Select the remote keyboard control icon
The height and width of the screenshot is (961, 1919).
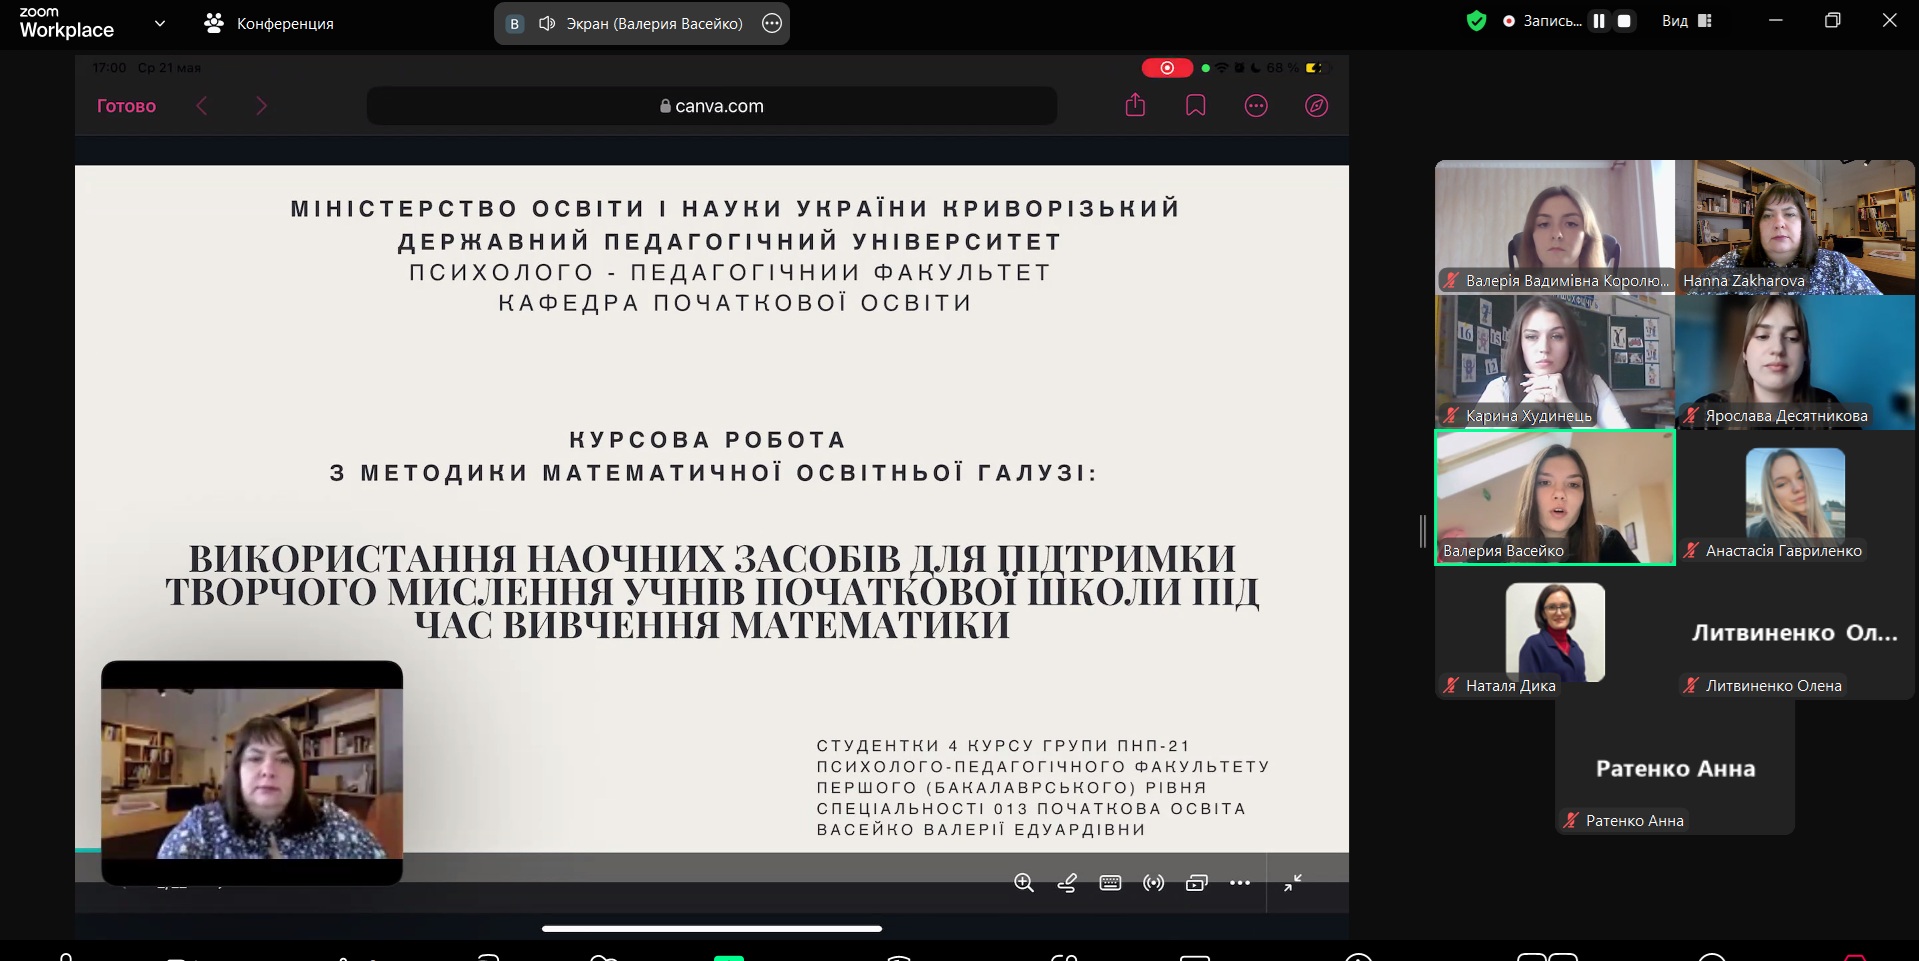[1110, 883]
